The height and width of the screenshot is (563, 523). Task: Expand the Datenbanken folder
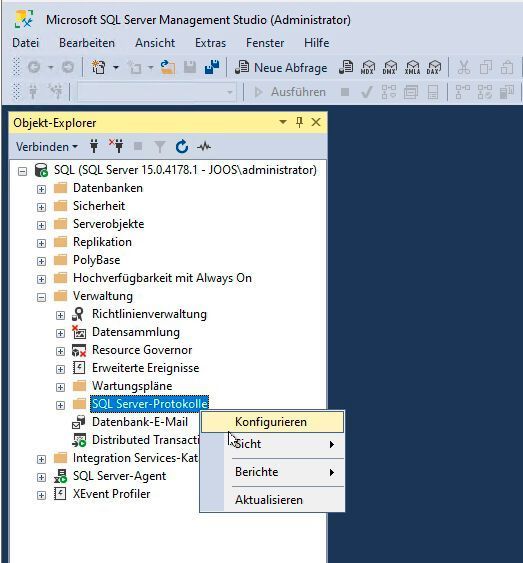(41, 189)
